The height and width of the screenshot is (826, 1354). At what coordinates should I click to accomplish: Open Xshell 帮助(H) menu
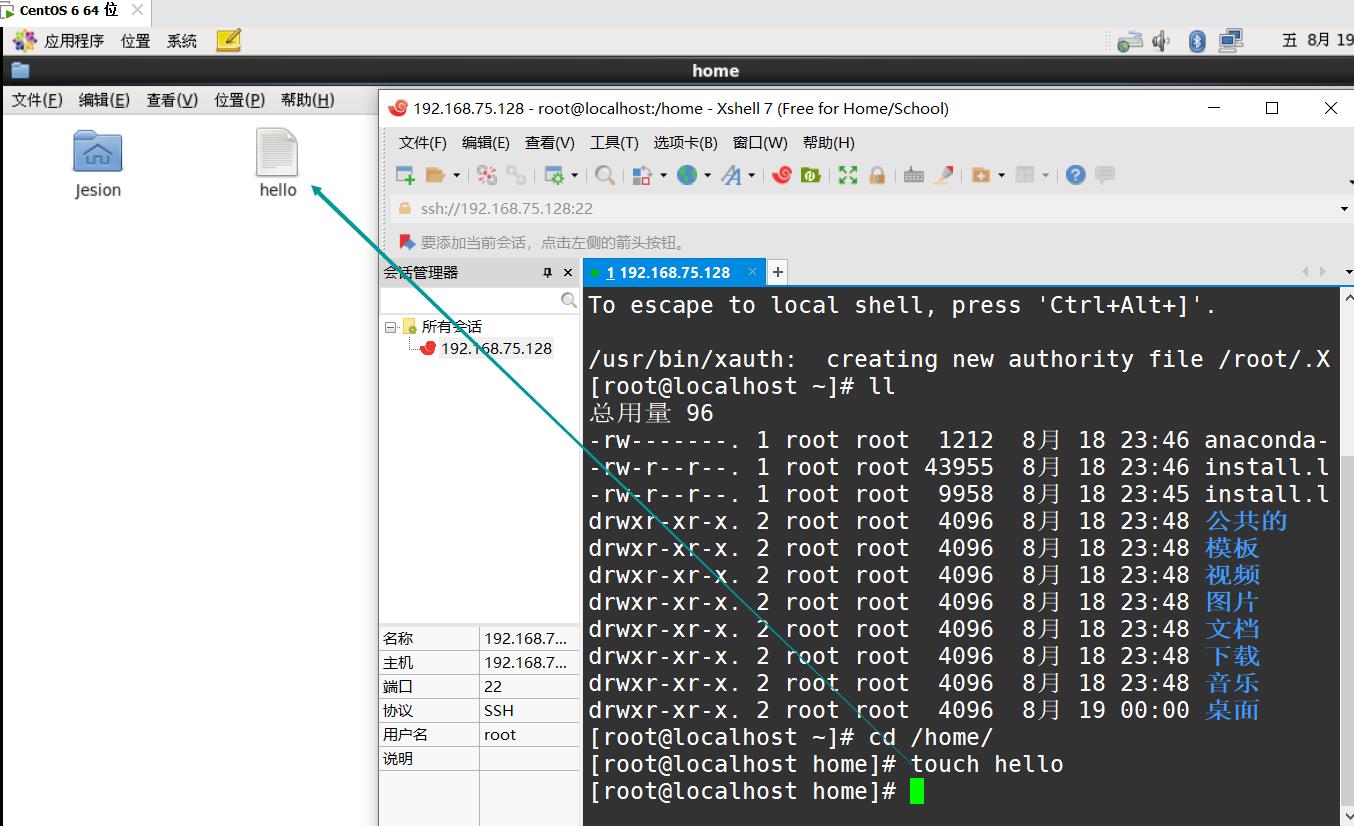click(829, 142)
